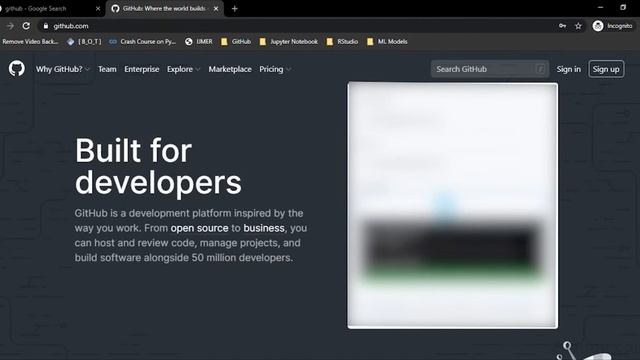Go to Marketplace
Screen dimensions: 640x360
230,69
